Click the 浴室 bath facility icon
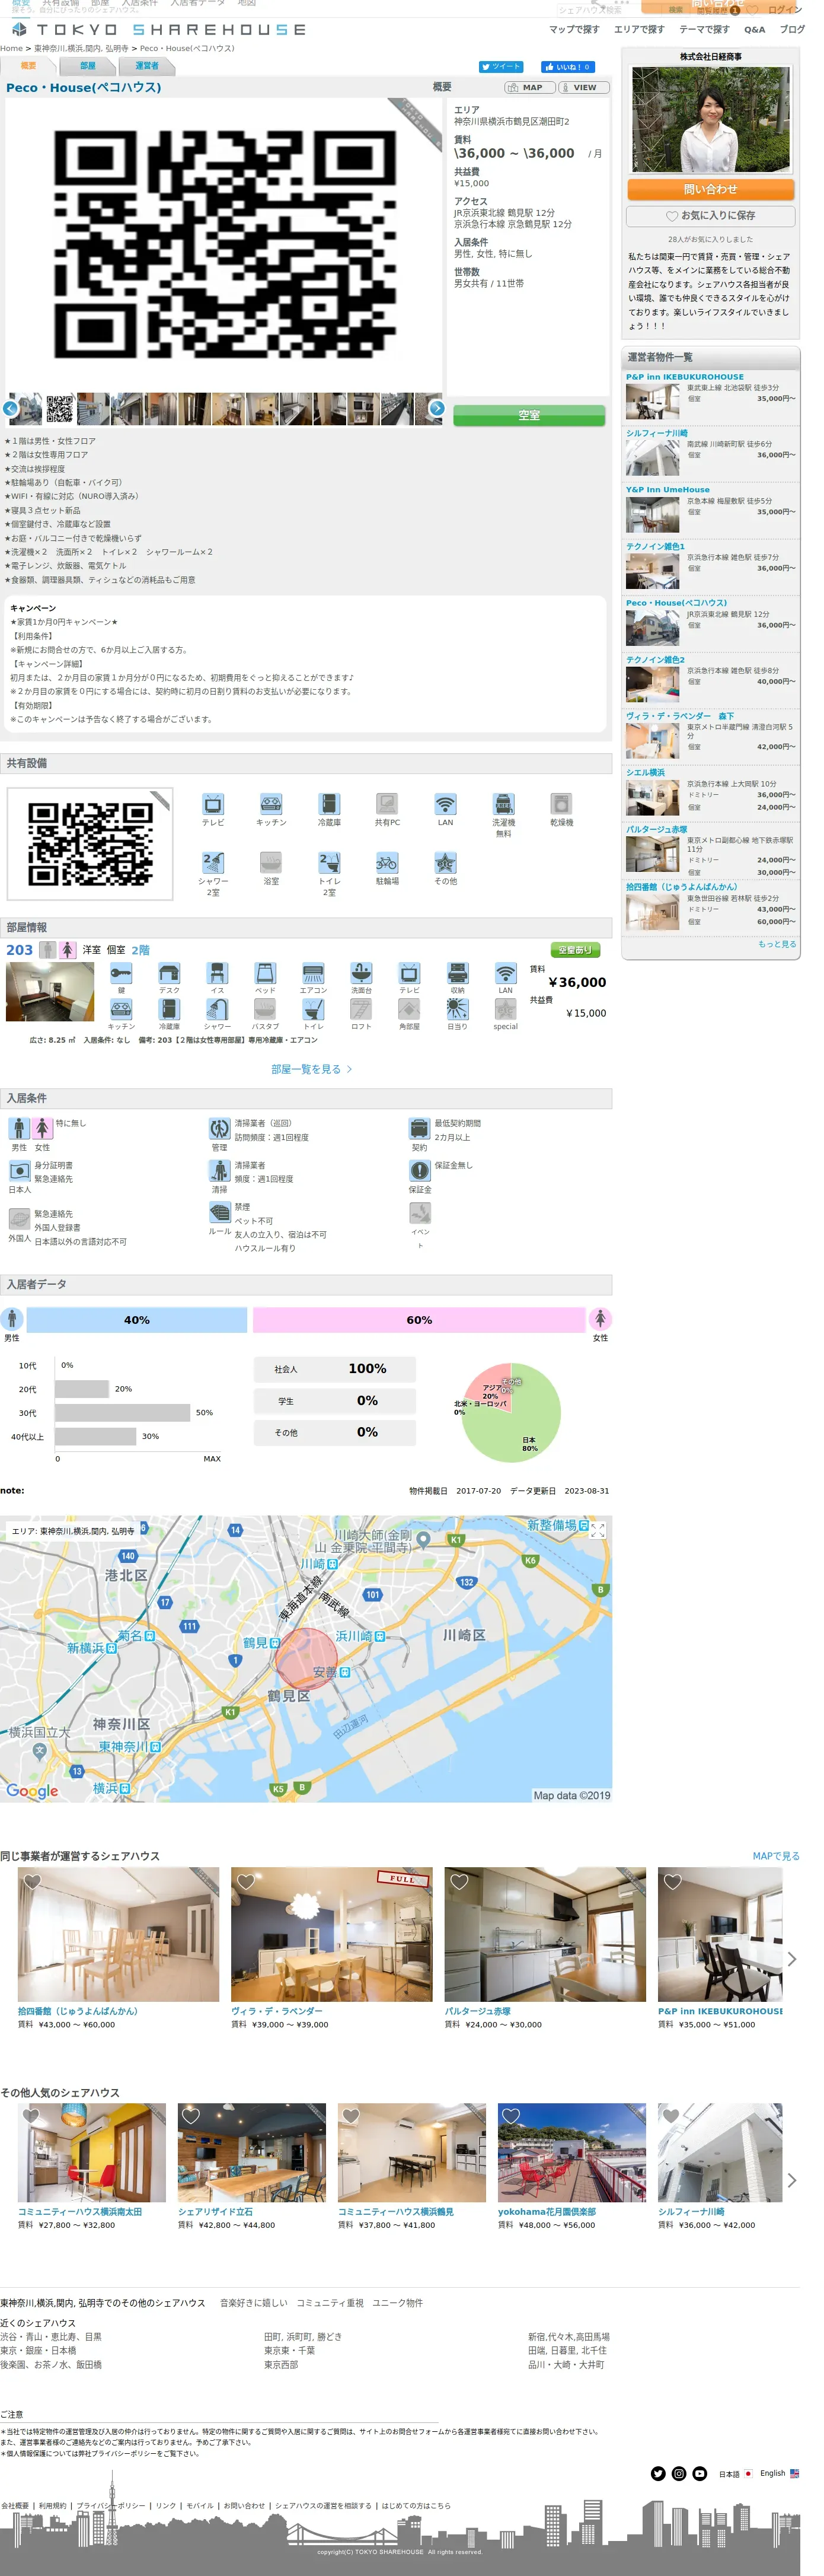824x2576 pixels. [271, 863]
